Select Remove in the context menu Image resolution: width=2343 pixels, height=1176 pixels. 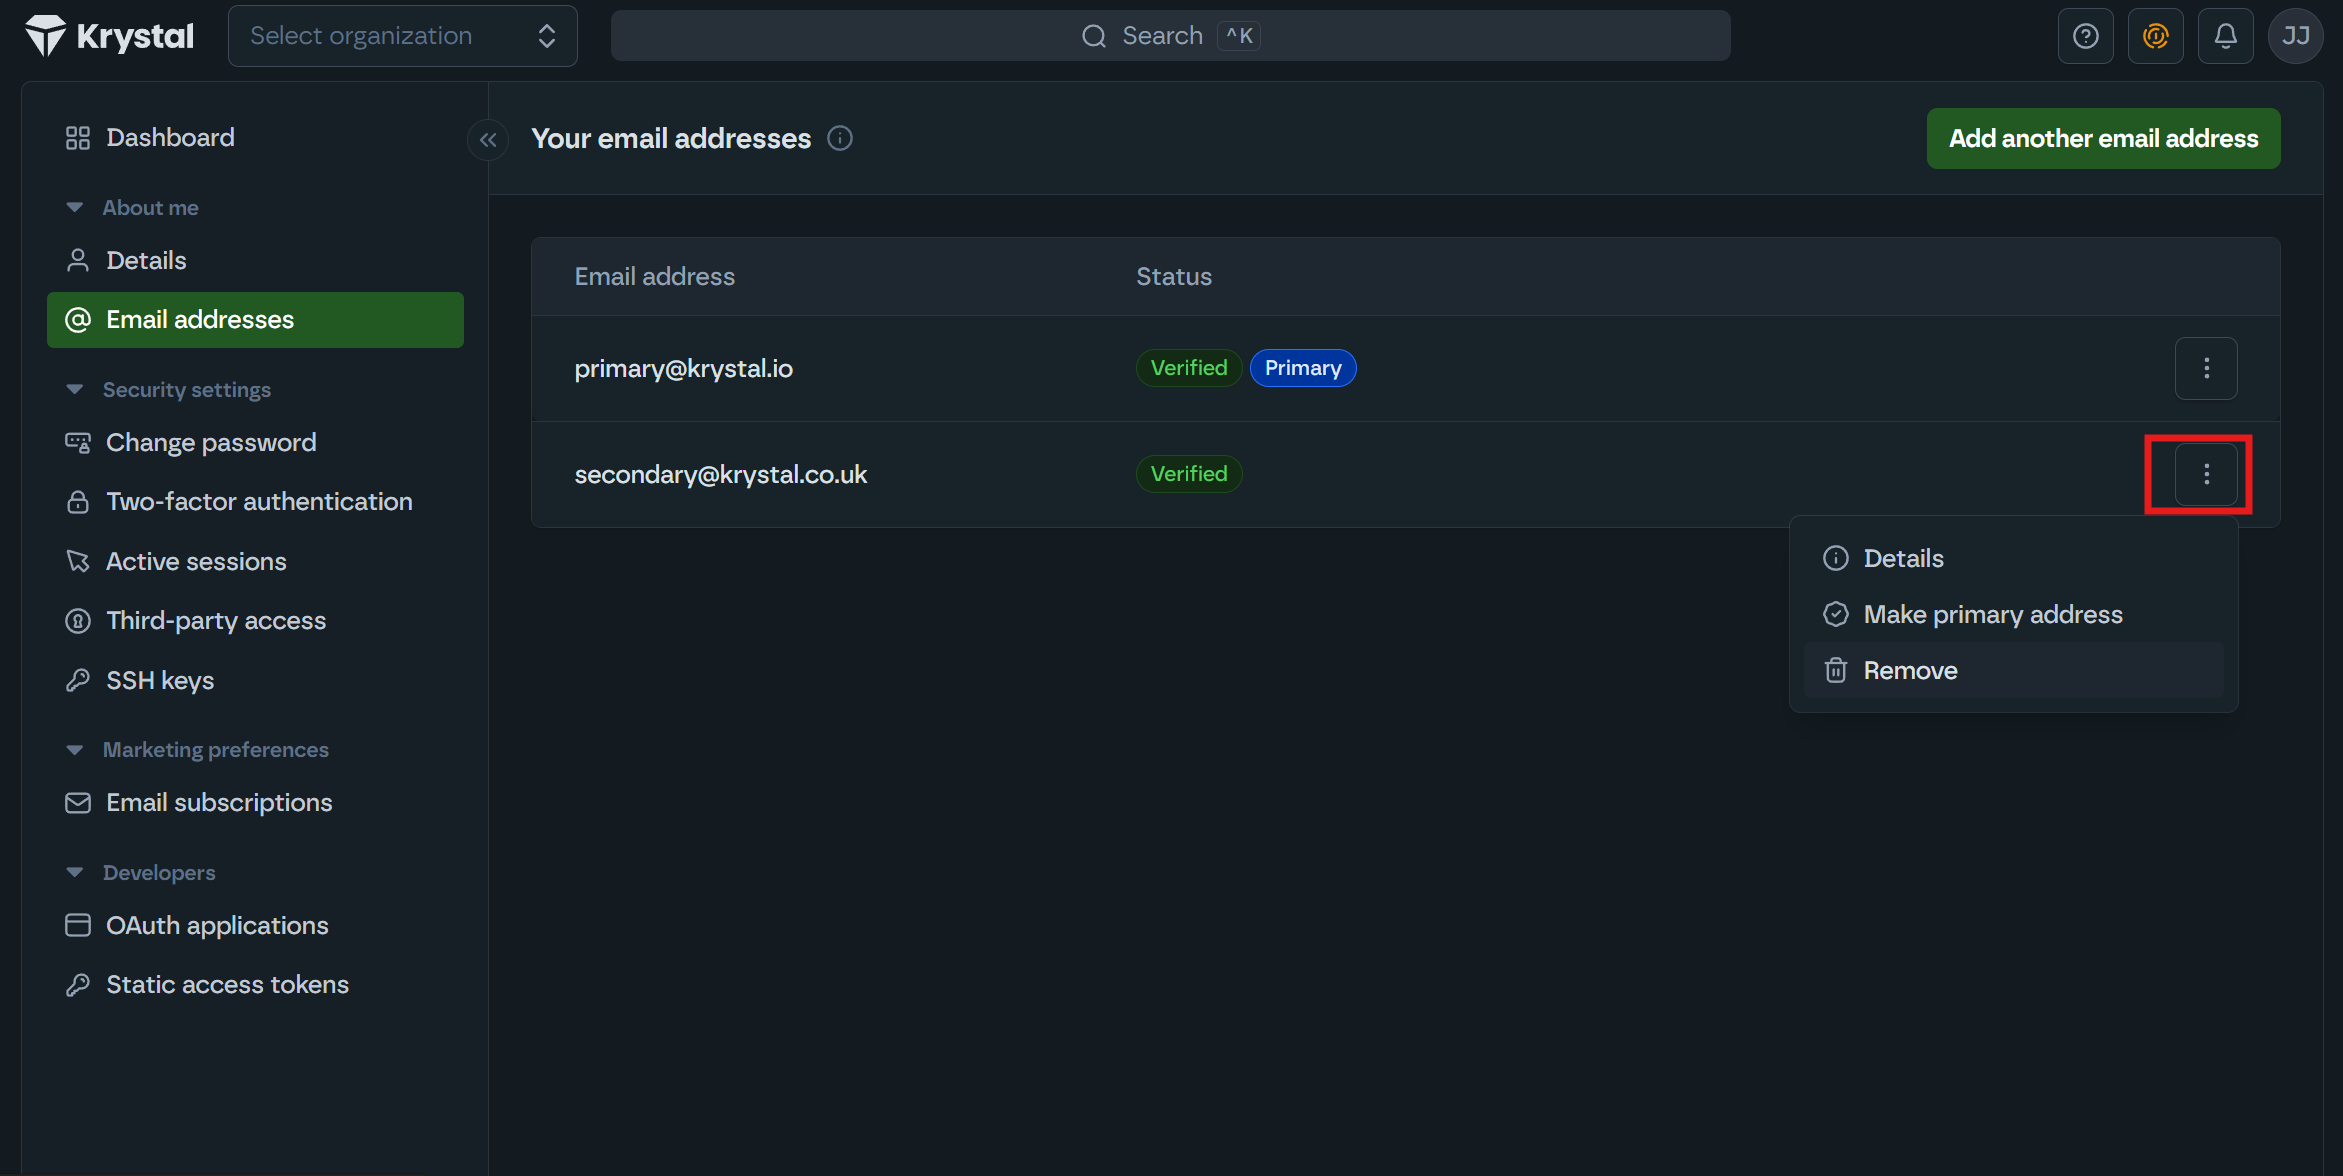click(x=1910, y=670)
